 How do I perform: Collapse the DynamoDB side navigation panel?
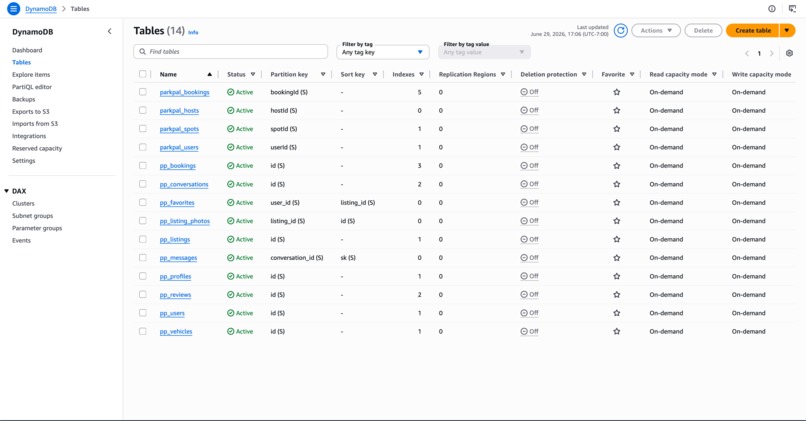(109, 31)
